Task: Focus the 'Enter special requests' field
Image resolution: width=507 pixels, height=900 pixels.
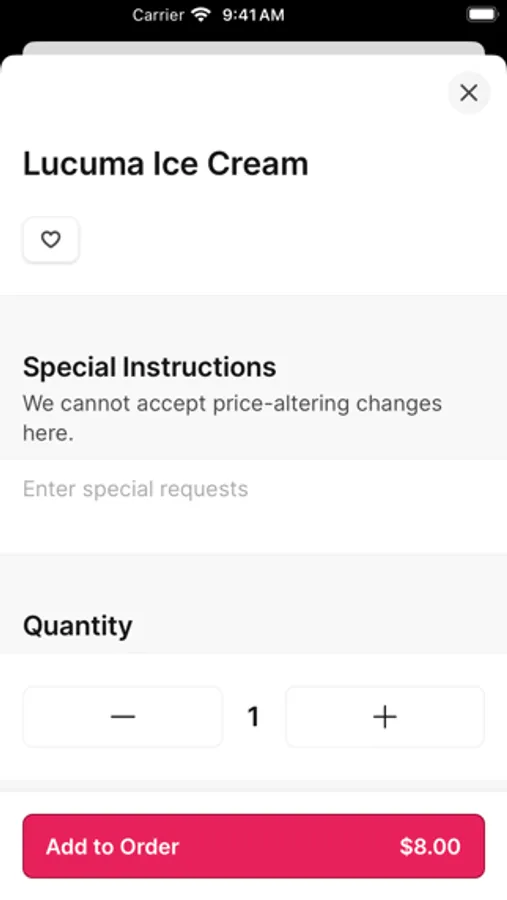Action: tap(253, 505)
